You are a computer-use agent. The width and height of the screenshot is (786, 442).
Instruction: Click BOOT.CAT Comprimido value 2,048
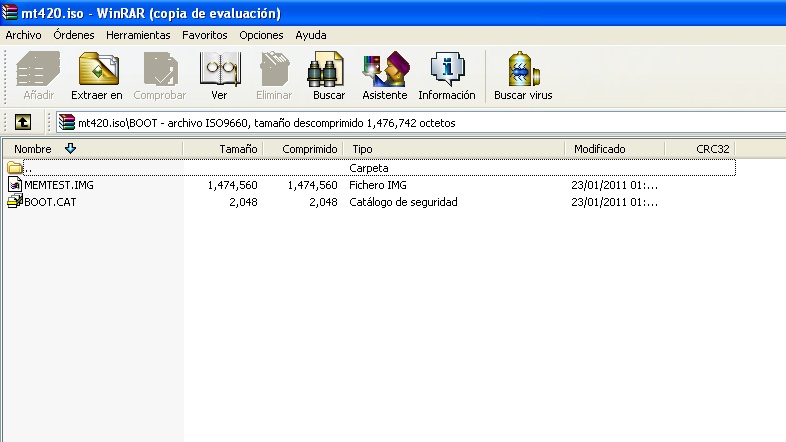(x=323, y=202)
